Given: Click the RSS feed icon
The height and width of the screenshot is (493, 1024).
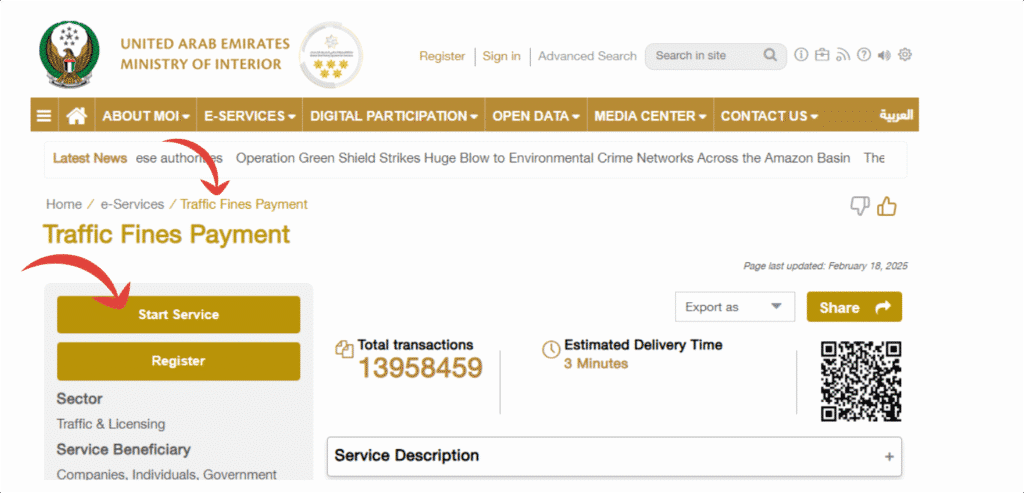Looking at the screenshot, I should tap(843, 56).
